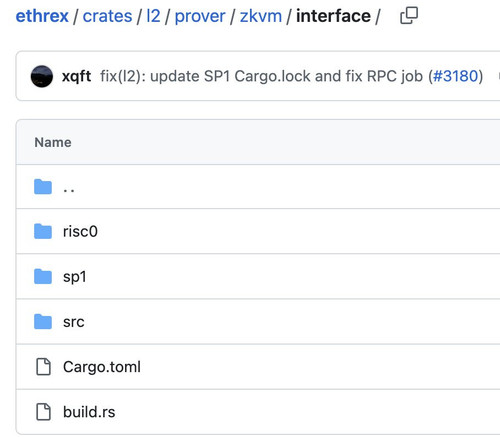Open the xqft author avatar
500x437 pixels.
42,76
